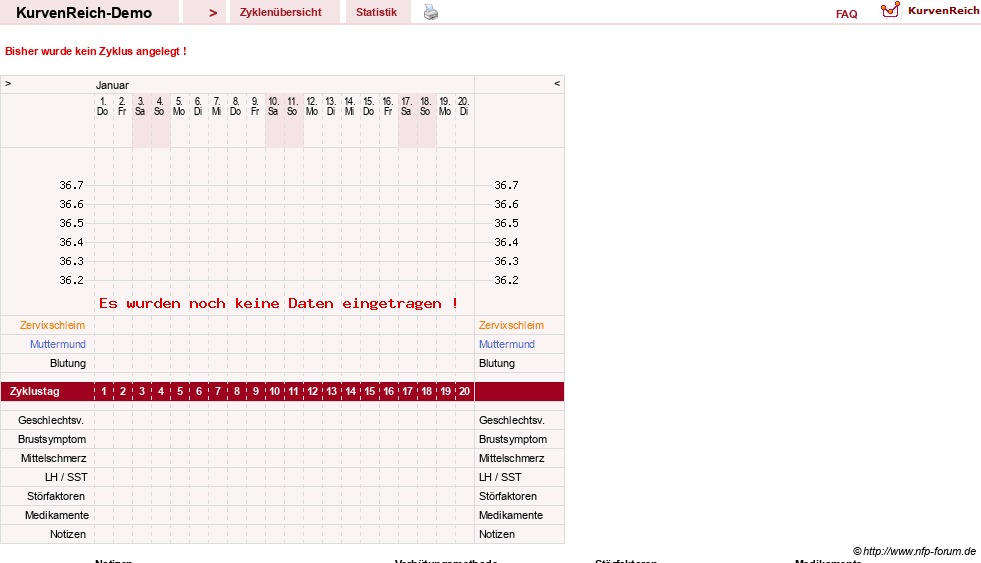Screen dimensions: 981x563
Task: Click the left Notizen row label
Action: point(68,534)
